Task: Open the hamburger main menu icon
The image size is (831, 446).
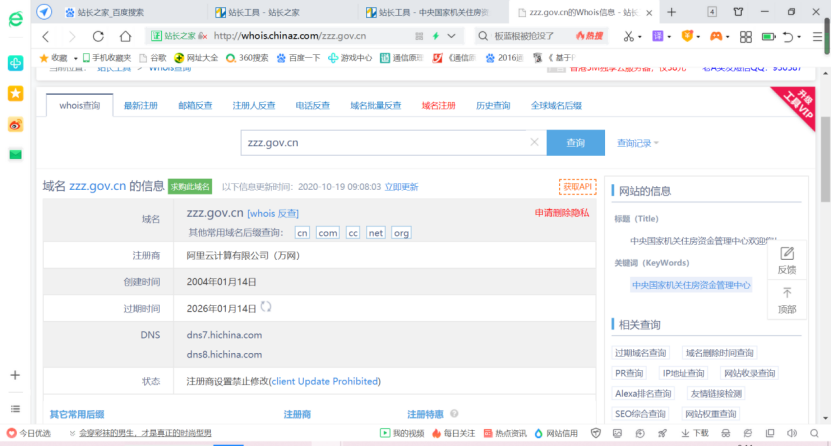Action: click(x=817, y=37)
